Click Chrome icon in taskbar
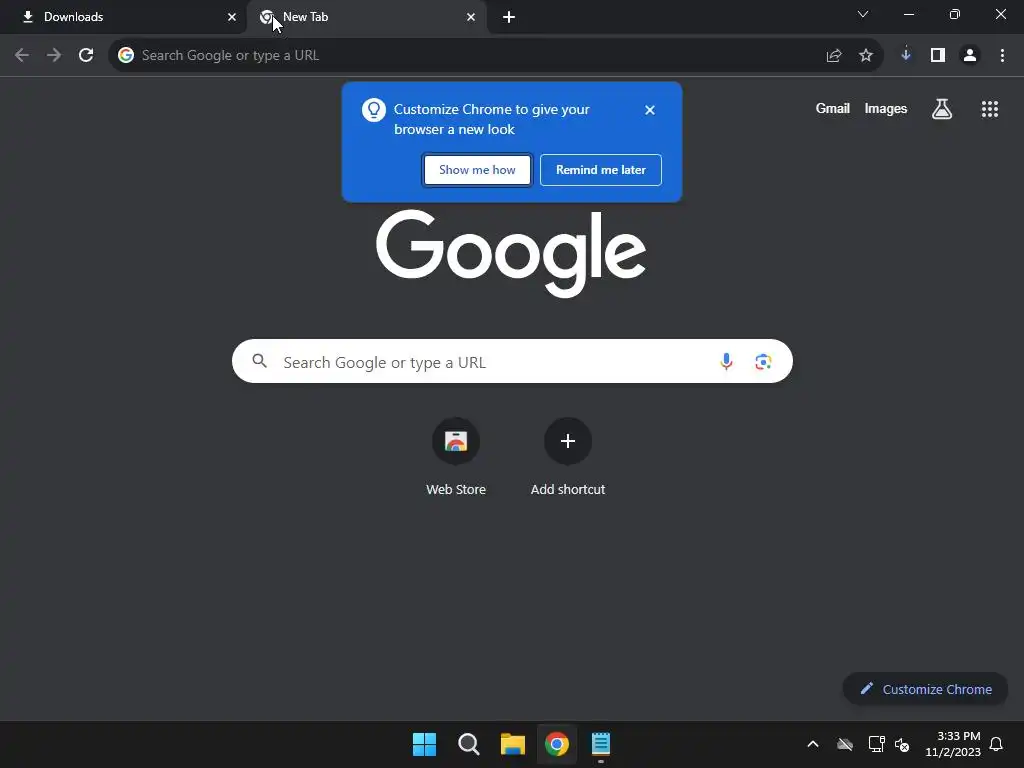The height and width of the screenshot is (768, 1024). click(x=556, y=744)
